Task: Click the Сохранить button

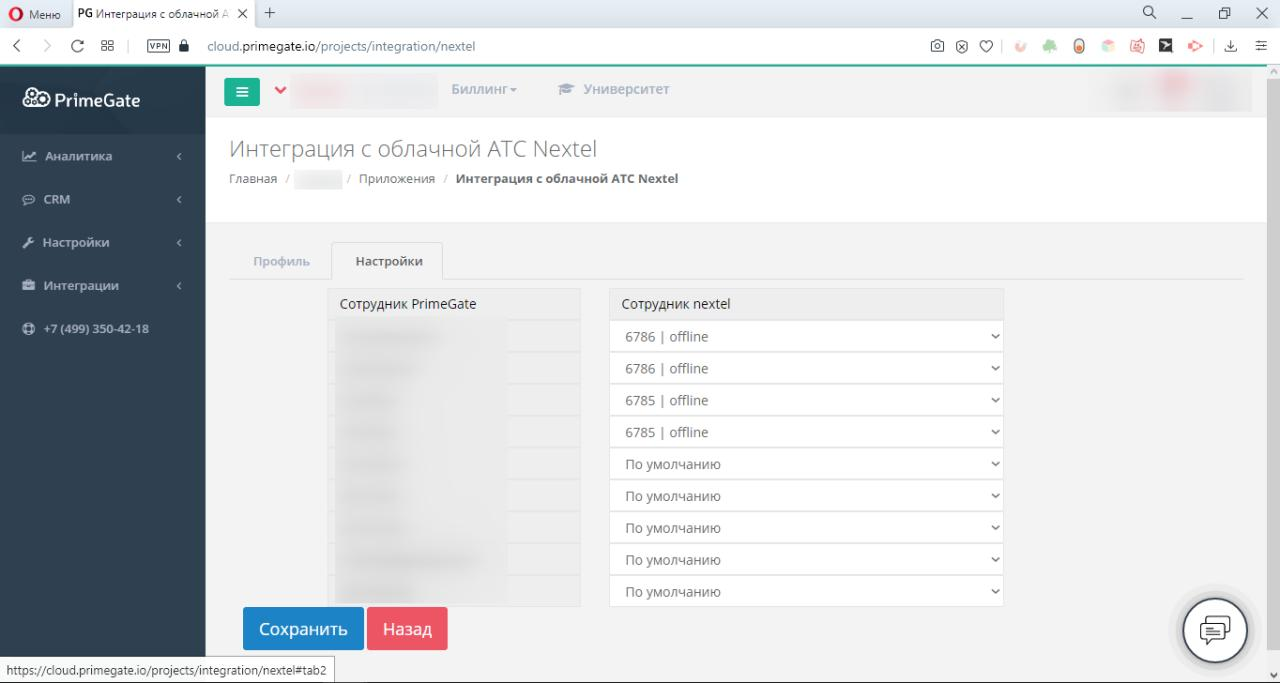Action: point(303,629)
